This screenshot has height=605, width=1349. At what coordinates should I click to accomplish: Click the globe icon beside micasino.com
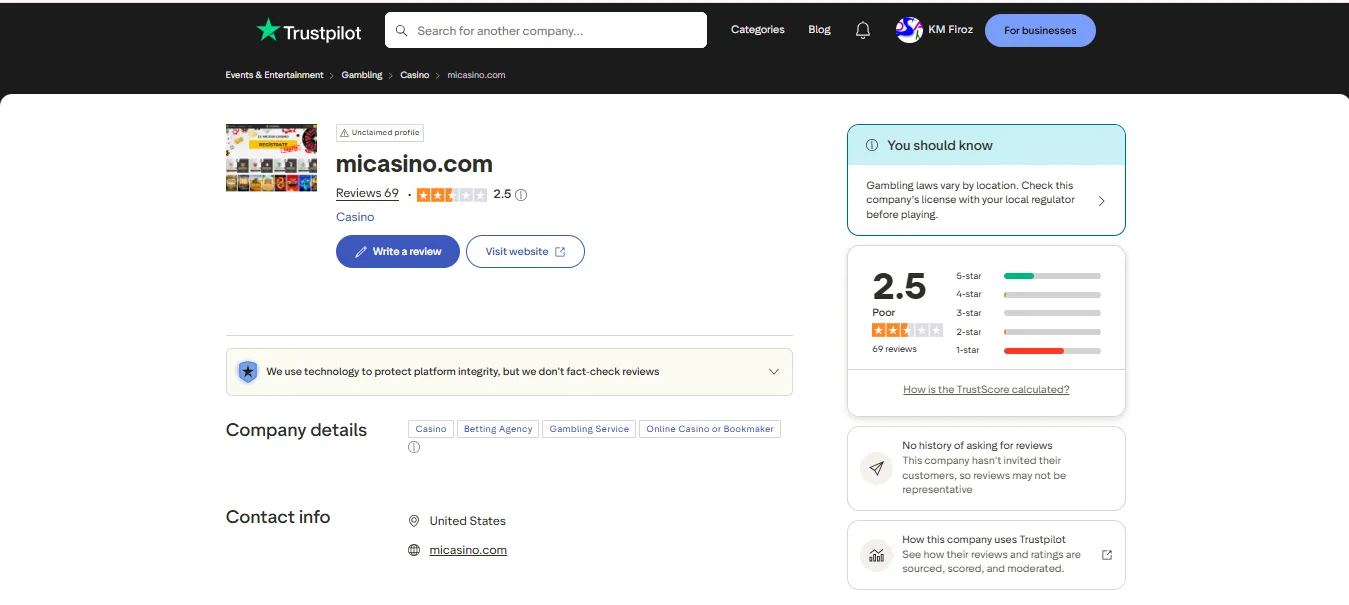pos(414,550)
